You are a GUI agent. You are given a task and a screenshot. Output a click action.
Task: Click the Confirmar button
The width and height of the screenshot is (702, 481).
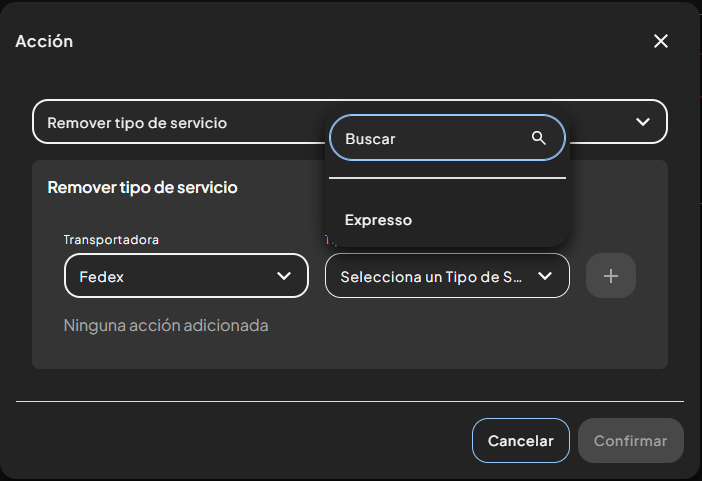click(x=631, y=440)
